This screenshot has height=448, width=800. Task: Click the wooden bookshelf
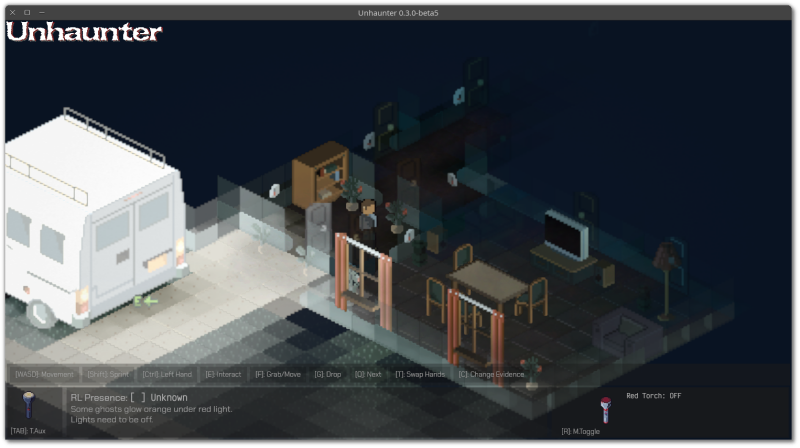(320, 175)
